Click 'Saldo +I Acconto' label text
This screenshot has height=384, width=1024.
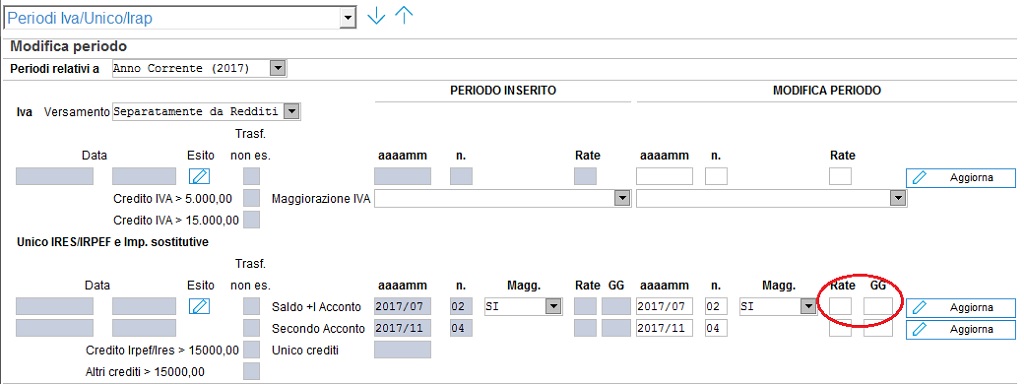316,307
